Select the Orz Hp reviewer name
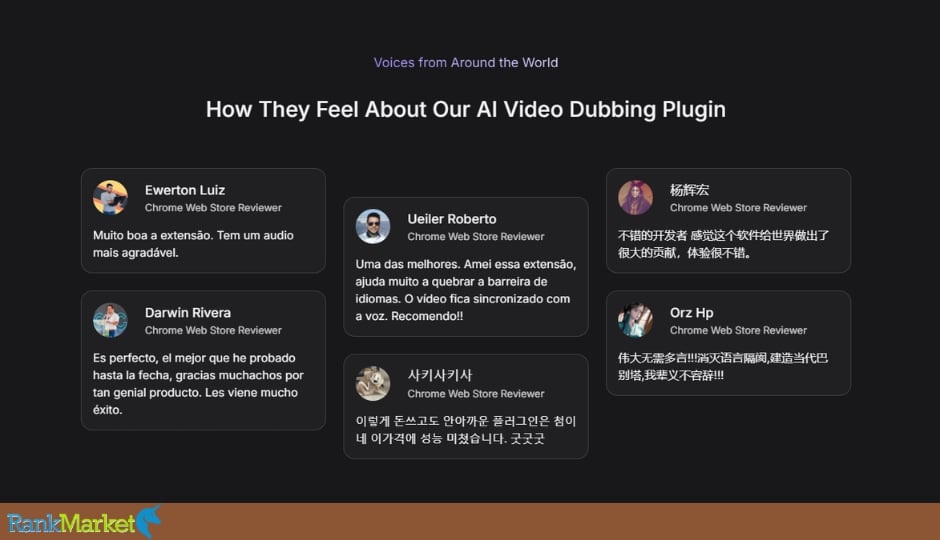 tap(692, 312)
